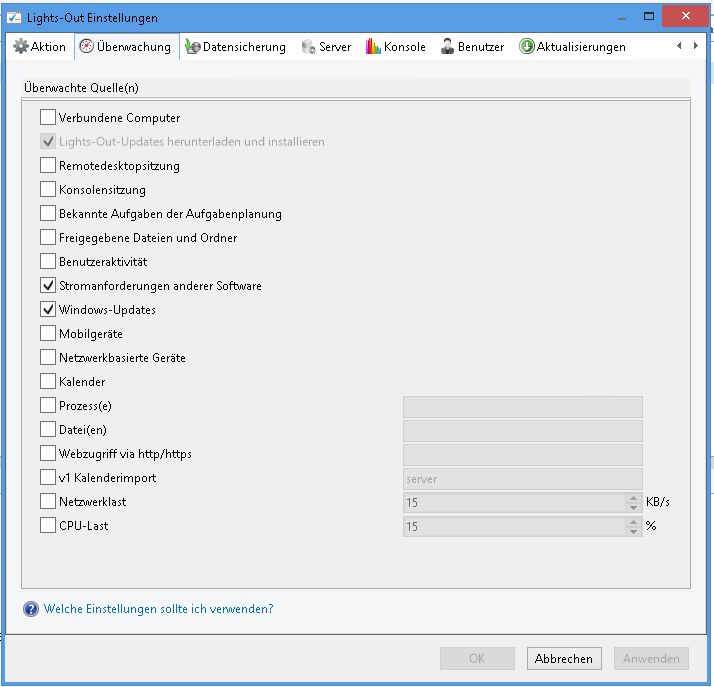Click the Server tab icon

[x=309, y=47]
